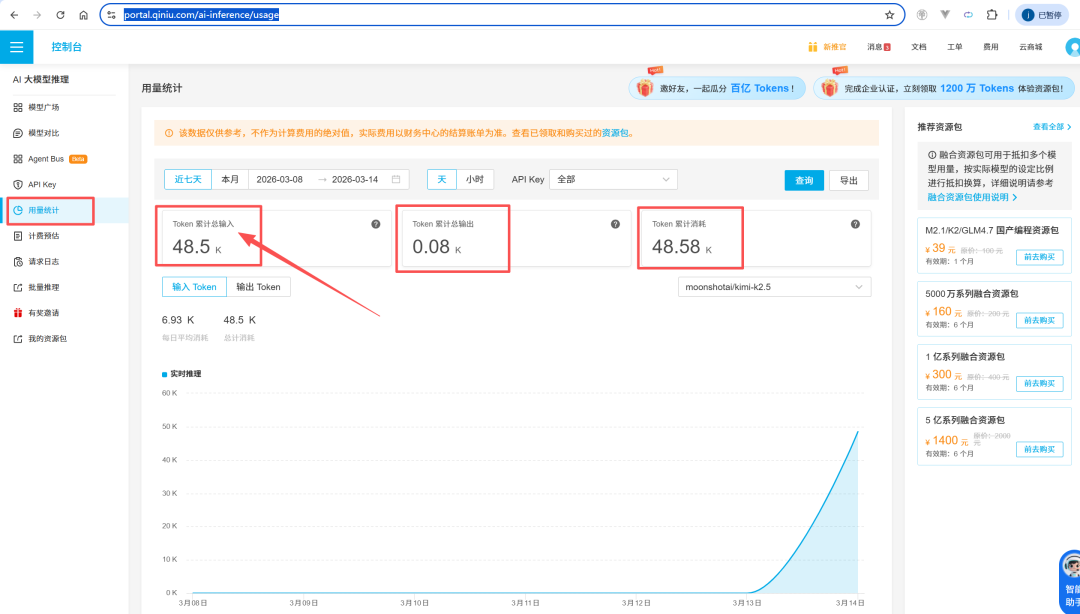Switch the time range to 本月

tap(230, 180)
